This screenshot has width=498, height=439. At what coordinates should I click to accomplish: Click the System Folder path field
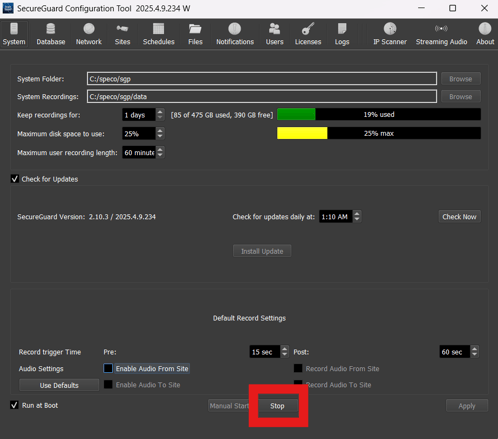[262, 79]
